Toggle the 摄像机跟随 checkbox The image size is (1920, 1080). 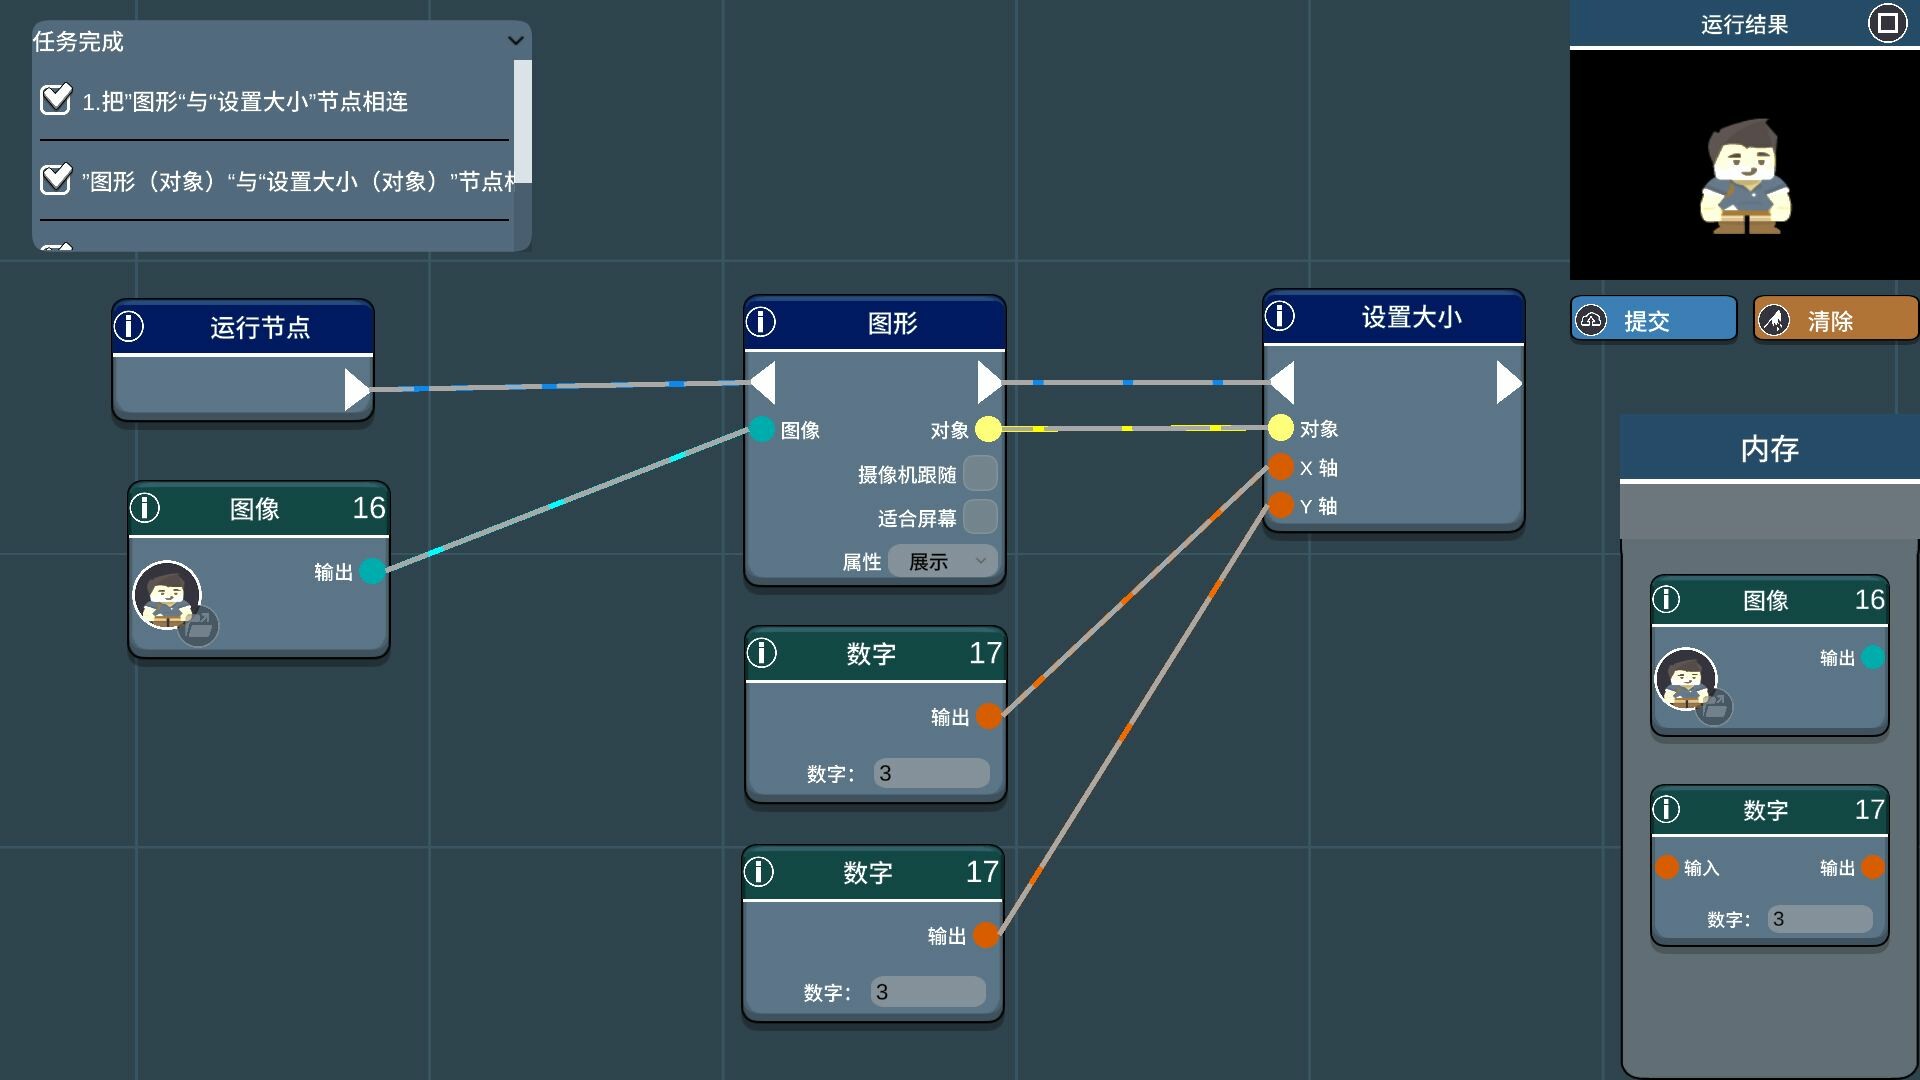coord(980,474)
